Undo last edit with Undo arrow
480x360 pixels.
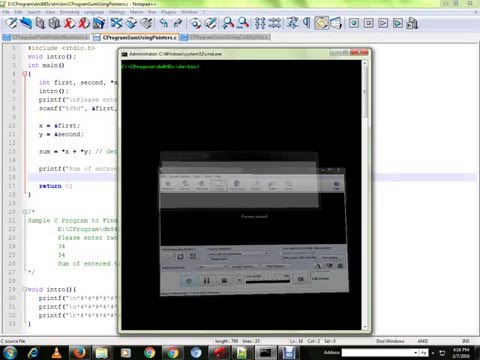[x=163, y=23]
